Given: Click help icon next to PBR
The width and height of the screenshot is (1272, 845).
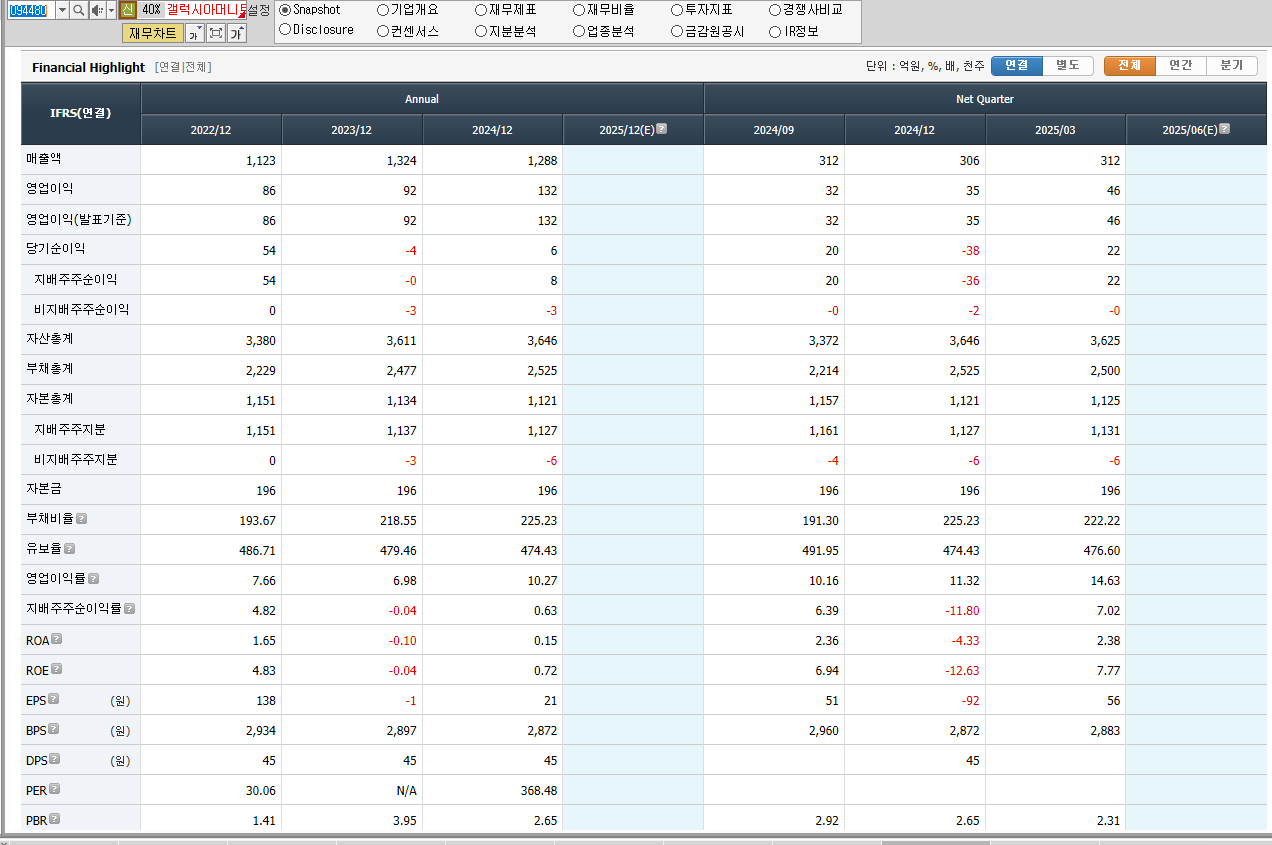Looking at the screenshot, I should coord(55,819).
